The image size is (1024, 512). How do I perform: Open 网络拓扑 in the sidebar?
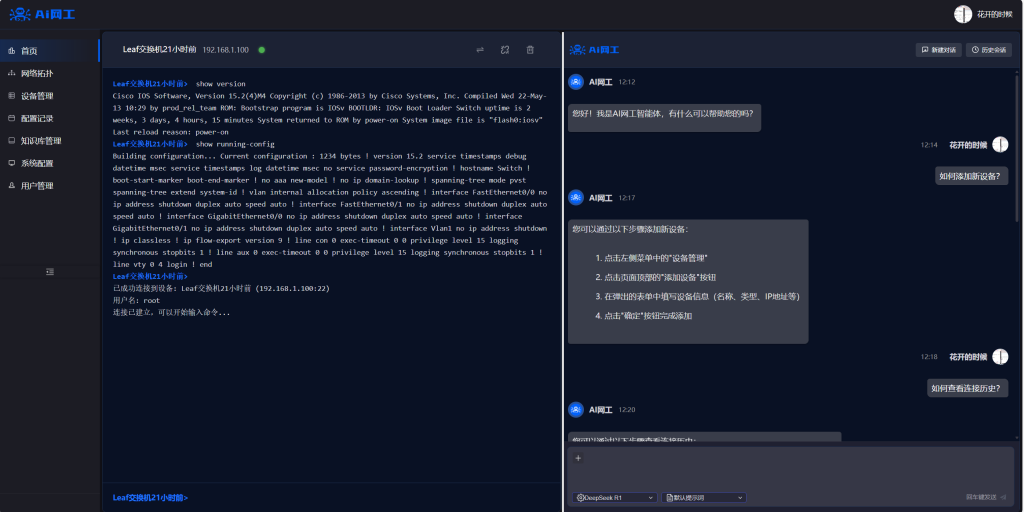pos(37,73)
